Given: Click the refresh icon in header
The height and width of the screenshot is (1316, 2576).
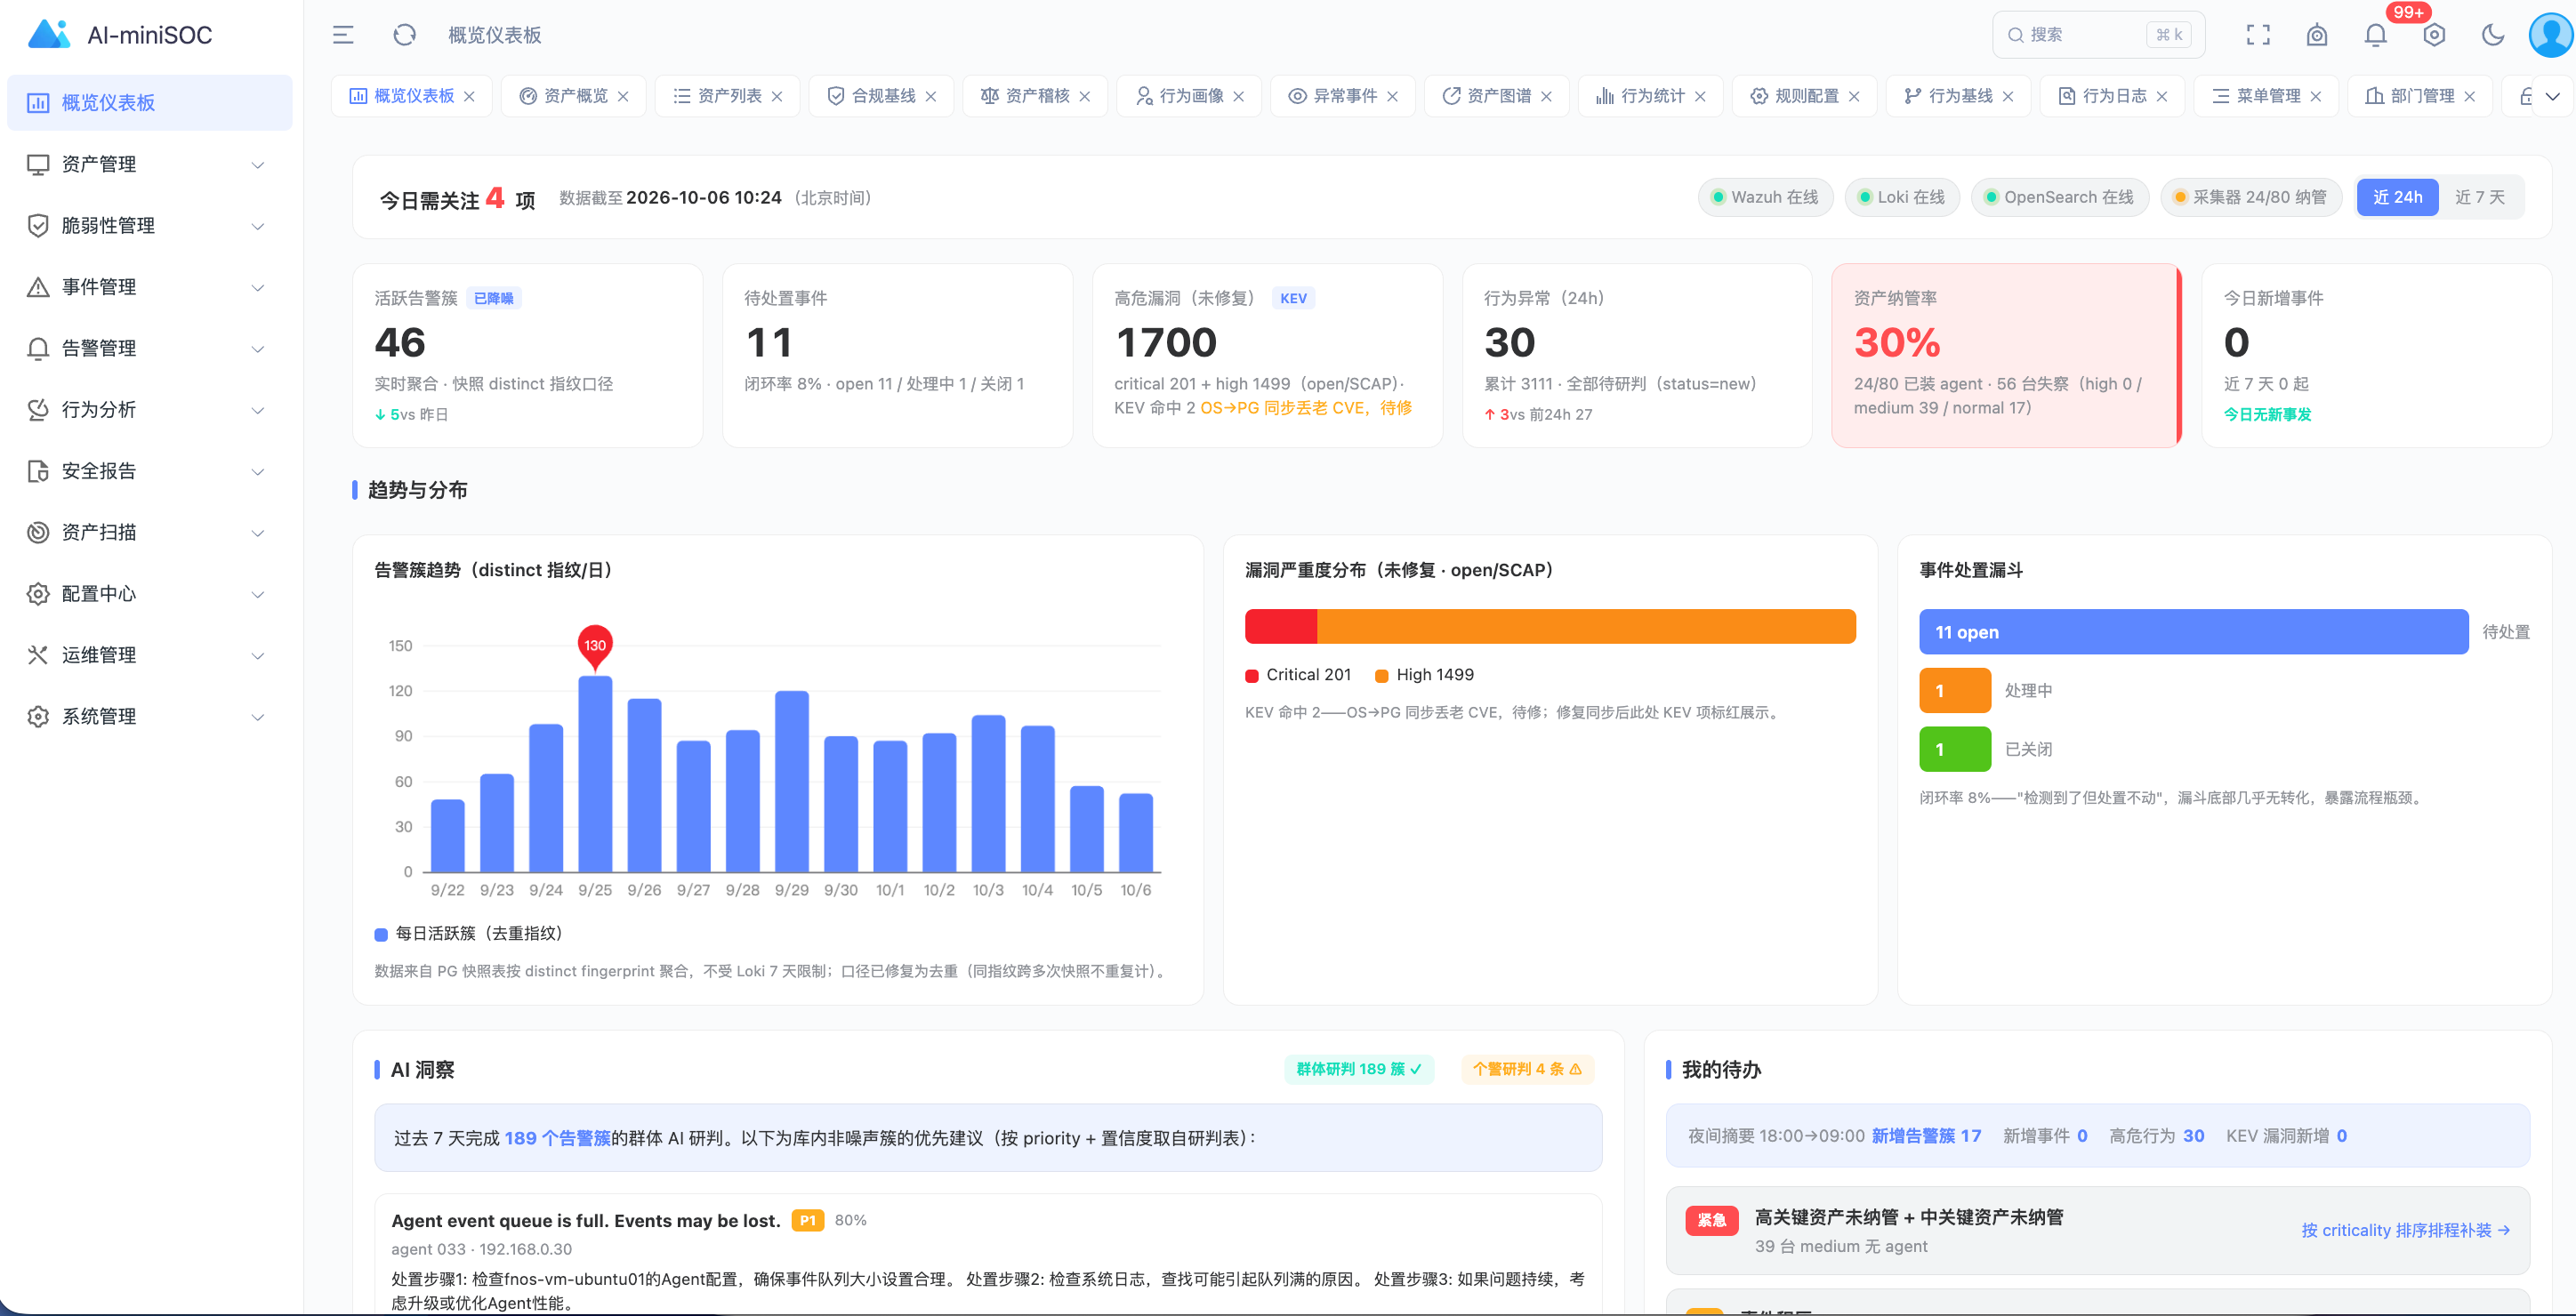Looking at the screenshot, I should 404,35.
